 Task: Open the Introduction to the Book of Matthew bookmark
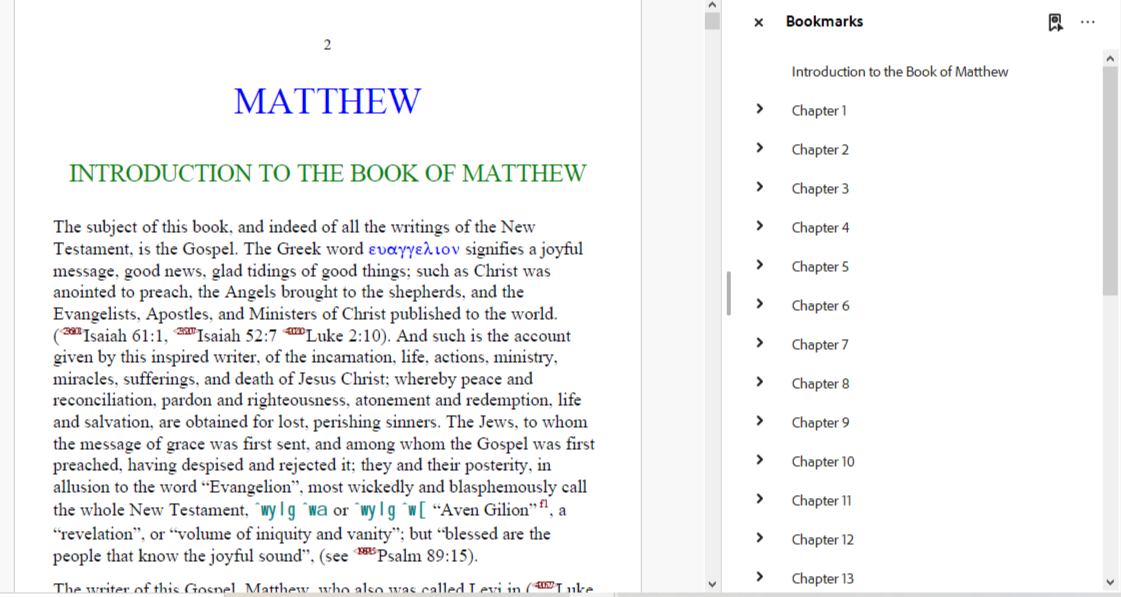click(899, 72)
